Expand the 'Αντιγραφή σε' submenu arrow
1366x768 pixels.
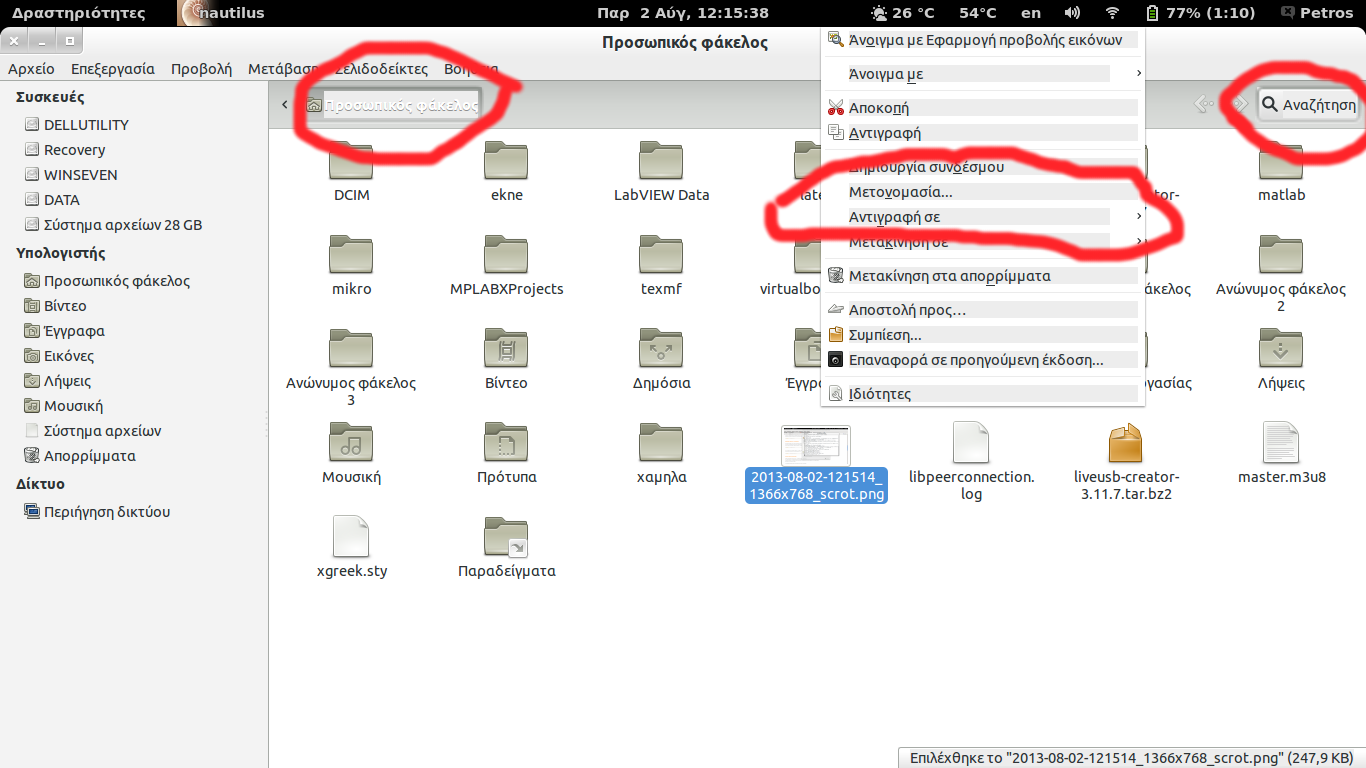pos(1139,217)
